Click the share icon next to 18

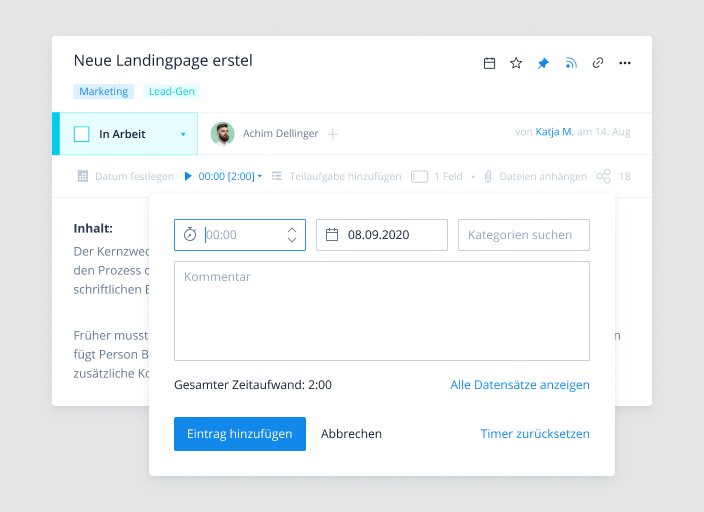point(603,176)
